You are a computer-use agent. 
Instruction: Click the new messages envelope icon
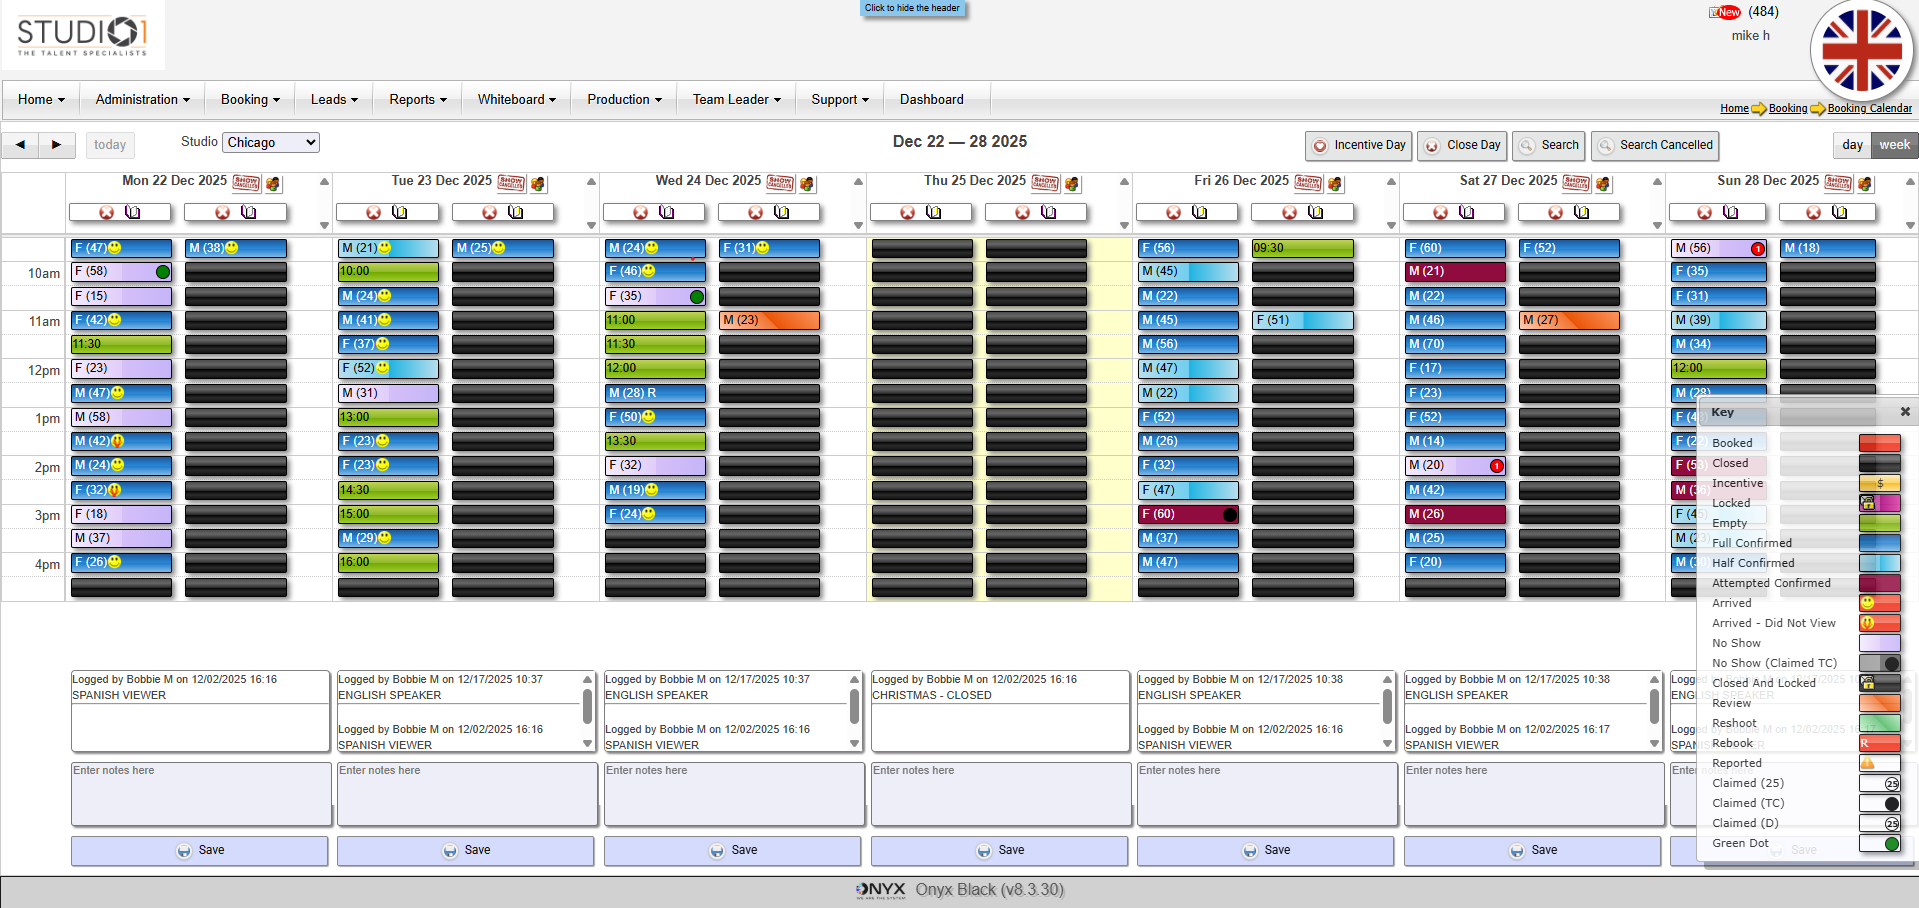[1724, 13]
